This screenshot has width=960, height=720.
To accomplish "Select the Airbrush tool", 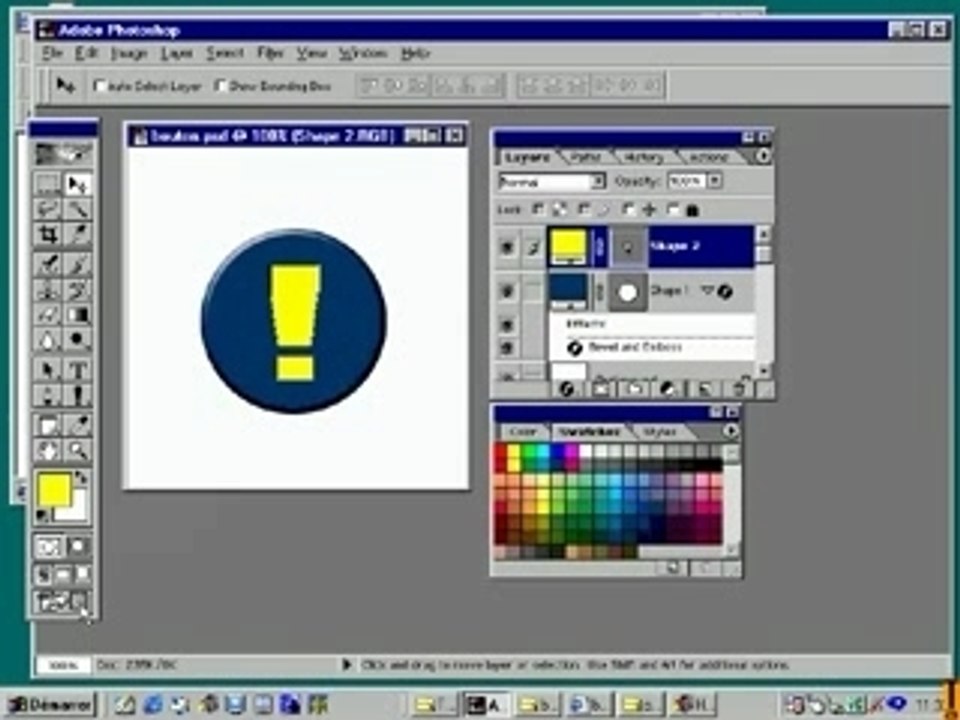I will pos(47,264).
